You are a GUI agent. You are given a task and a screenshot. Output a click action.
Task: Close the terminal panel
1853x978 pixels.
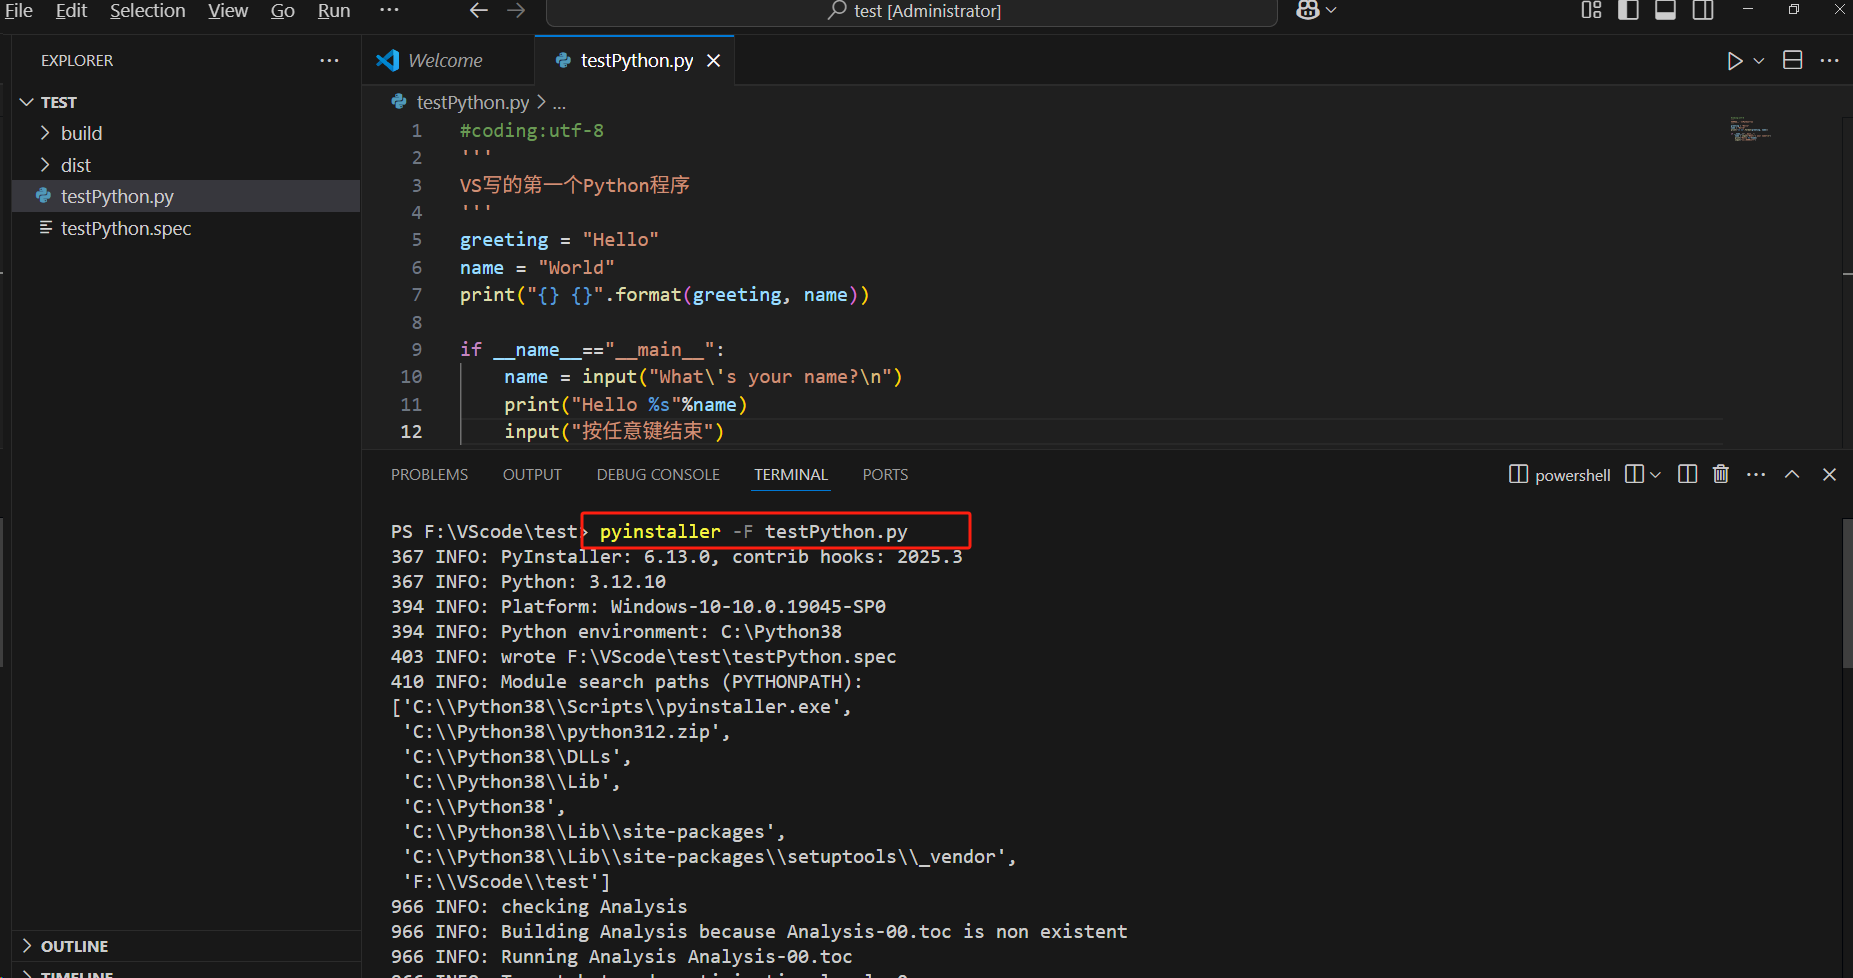click(x=1829, y=474)
